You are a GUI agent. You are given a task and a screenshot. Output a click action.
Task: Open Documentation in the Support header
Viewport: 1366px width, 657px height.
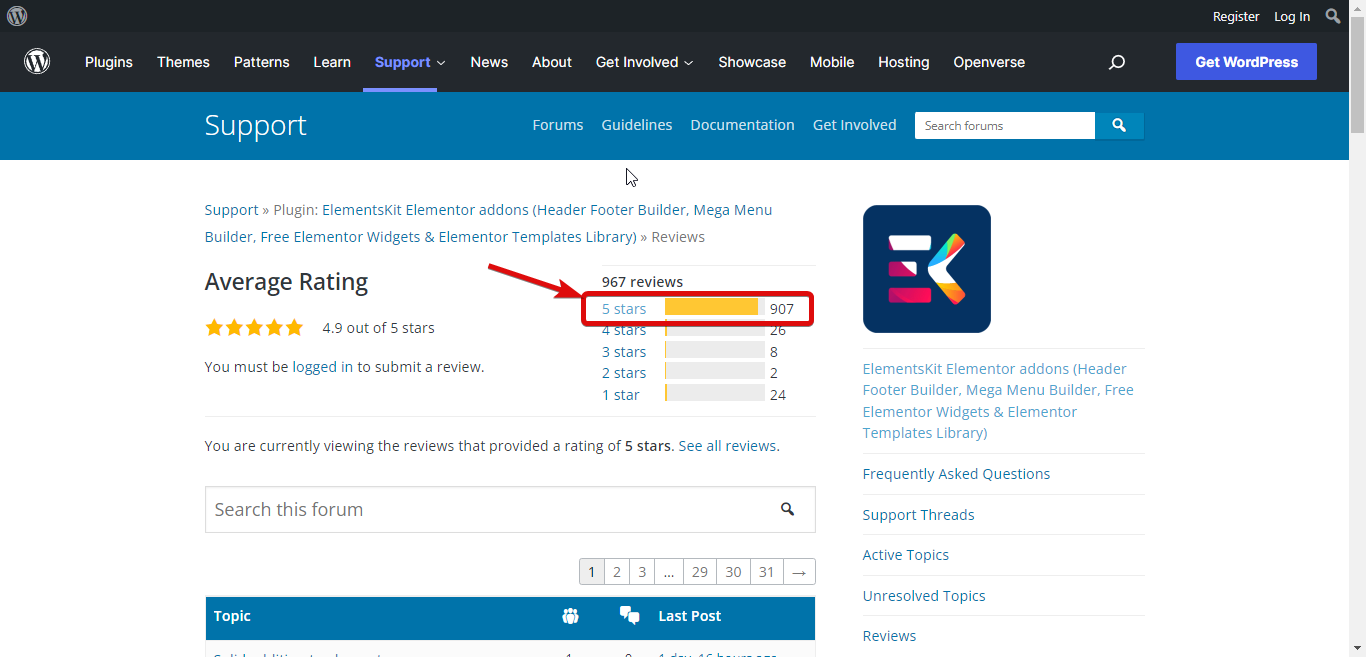pos(742,125)
